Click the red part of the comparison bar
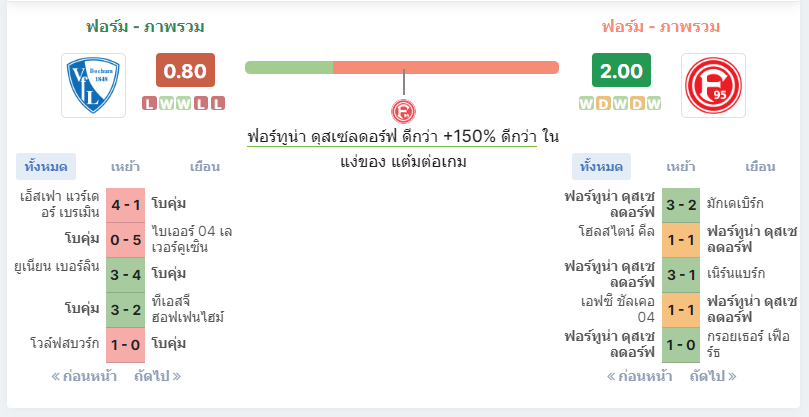Image resolution: width=809 pixels, height=417 pixels. click(446, 68)
